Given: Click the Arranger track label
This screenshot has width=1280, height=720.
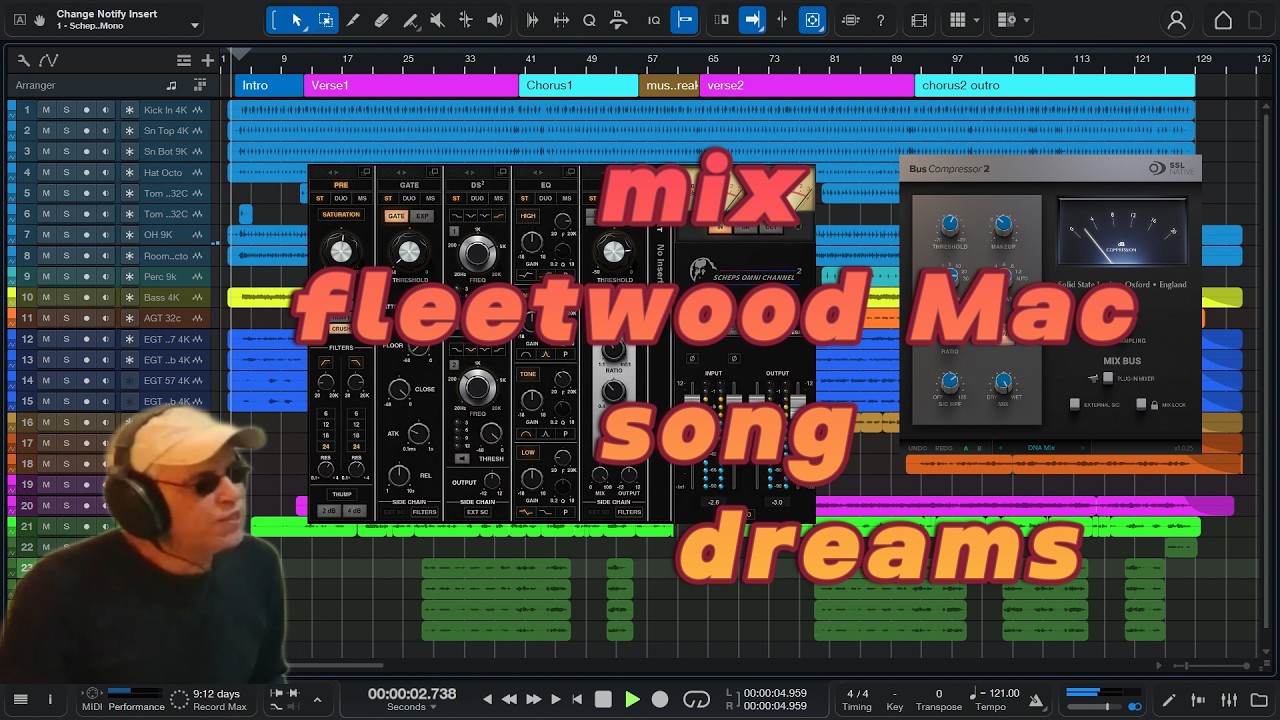Looking at the screenshot, I should coord(36,85).
